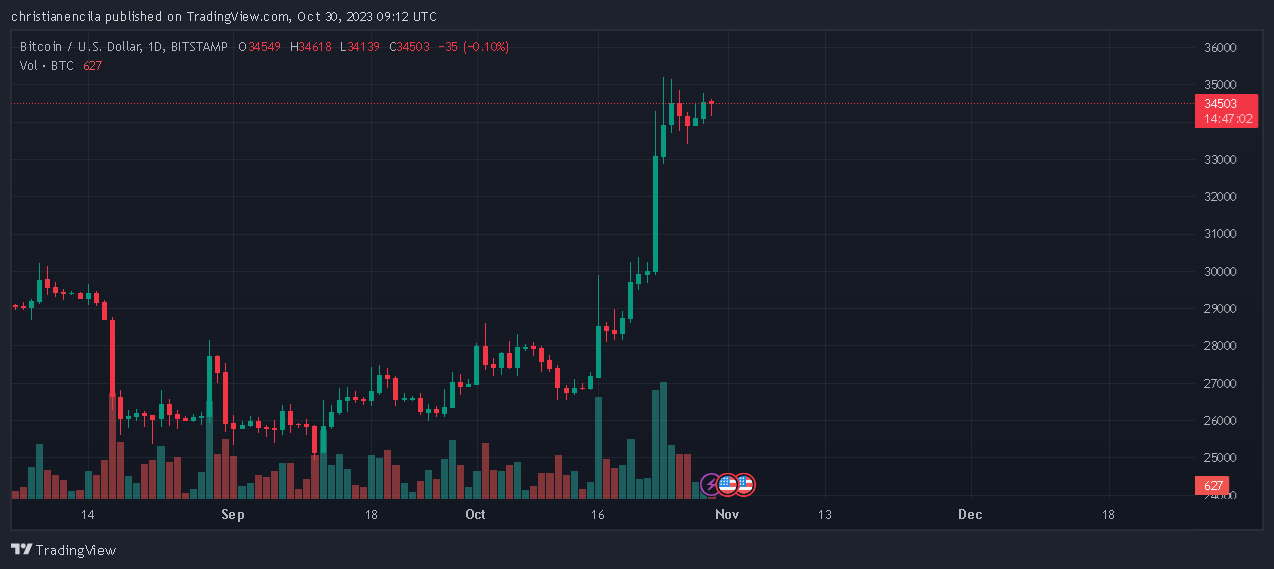Viewport: 1274px width, 569px height.
Task: Click the 36000 price scale label
Action: [x=1219, y=47]
